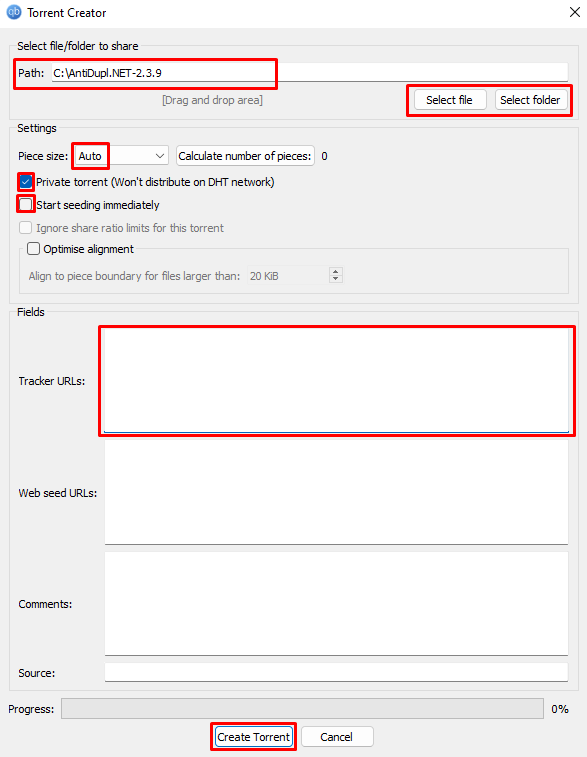This screenshot has width=587, height=757.
Task: Click into the Comments text area
Action: [x=336, y=603]
